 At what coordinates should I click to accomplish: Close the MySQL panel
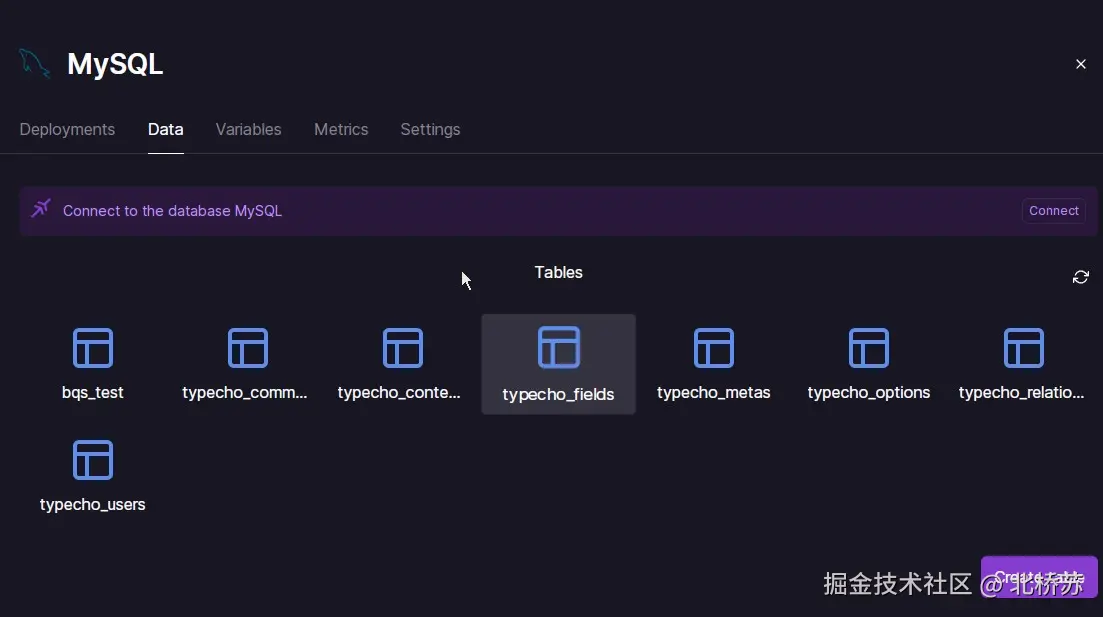pos(1080,64)
